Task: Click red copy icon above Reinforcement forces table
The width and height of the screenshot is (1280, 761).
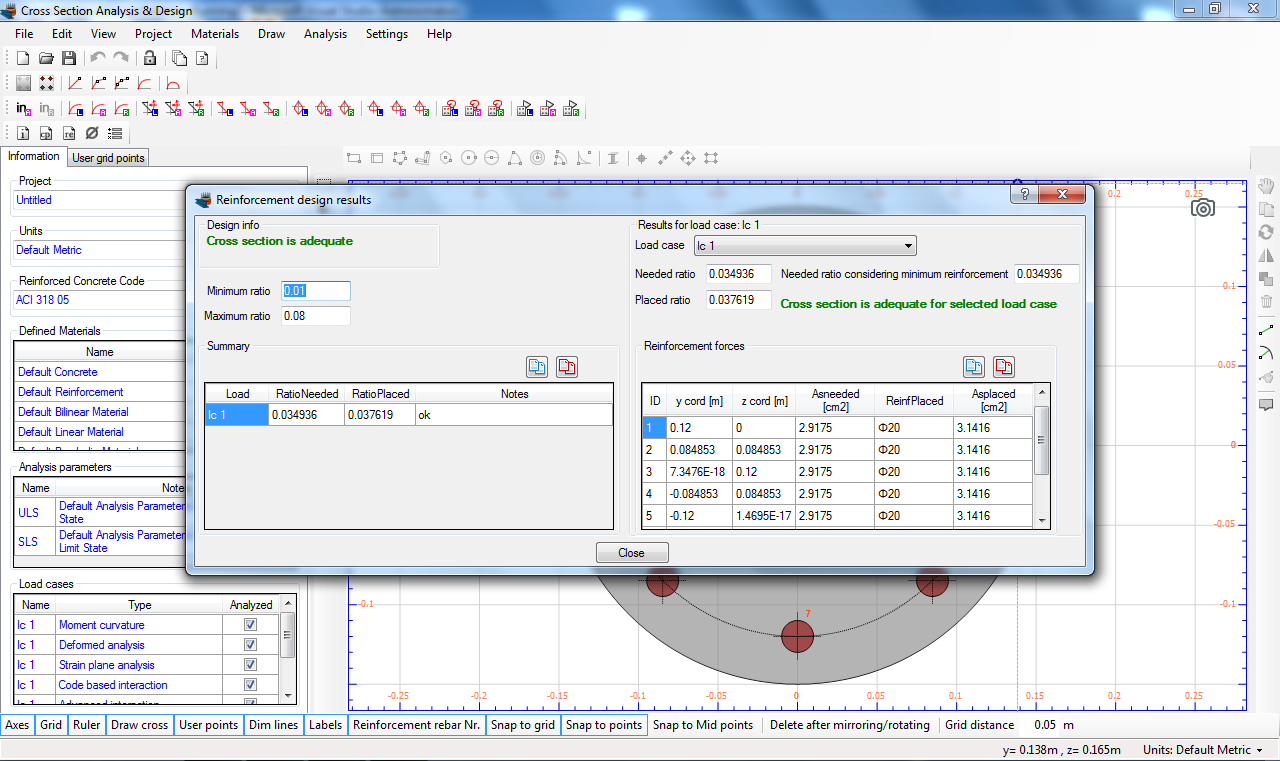Action: click(x=1004, y=367)
